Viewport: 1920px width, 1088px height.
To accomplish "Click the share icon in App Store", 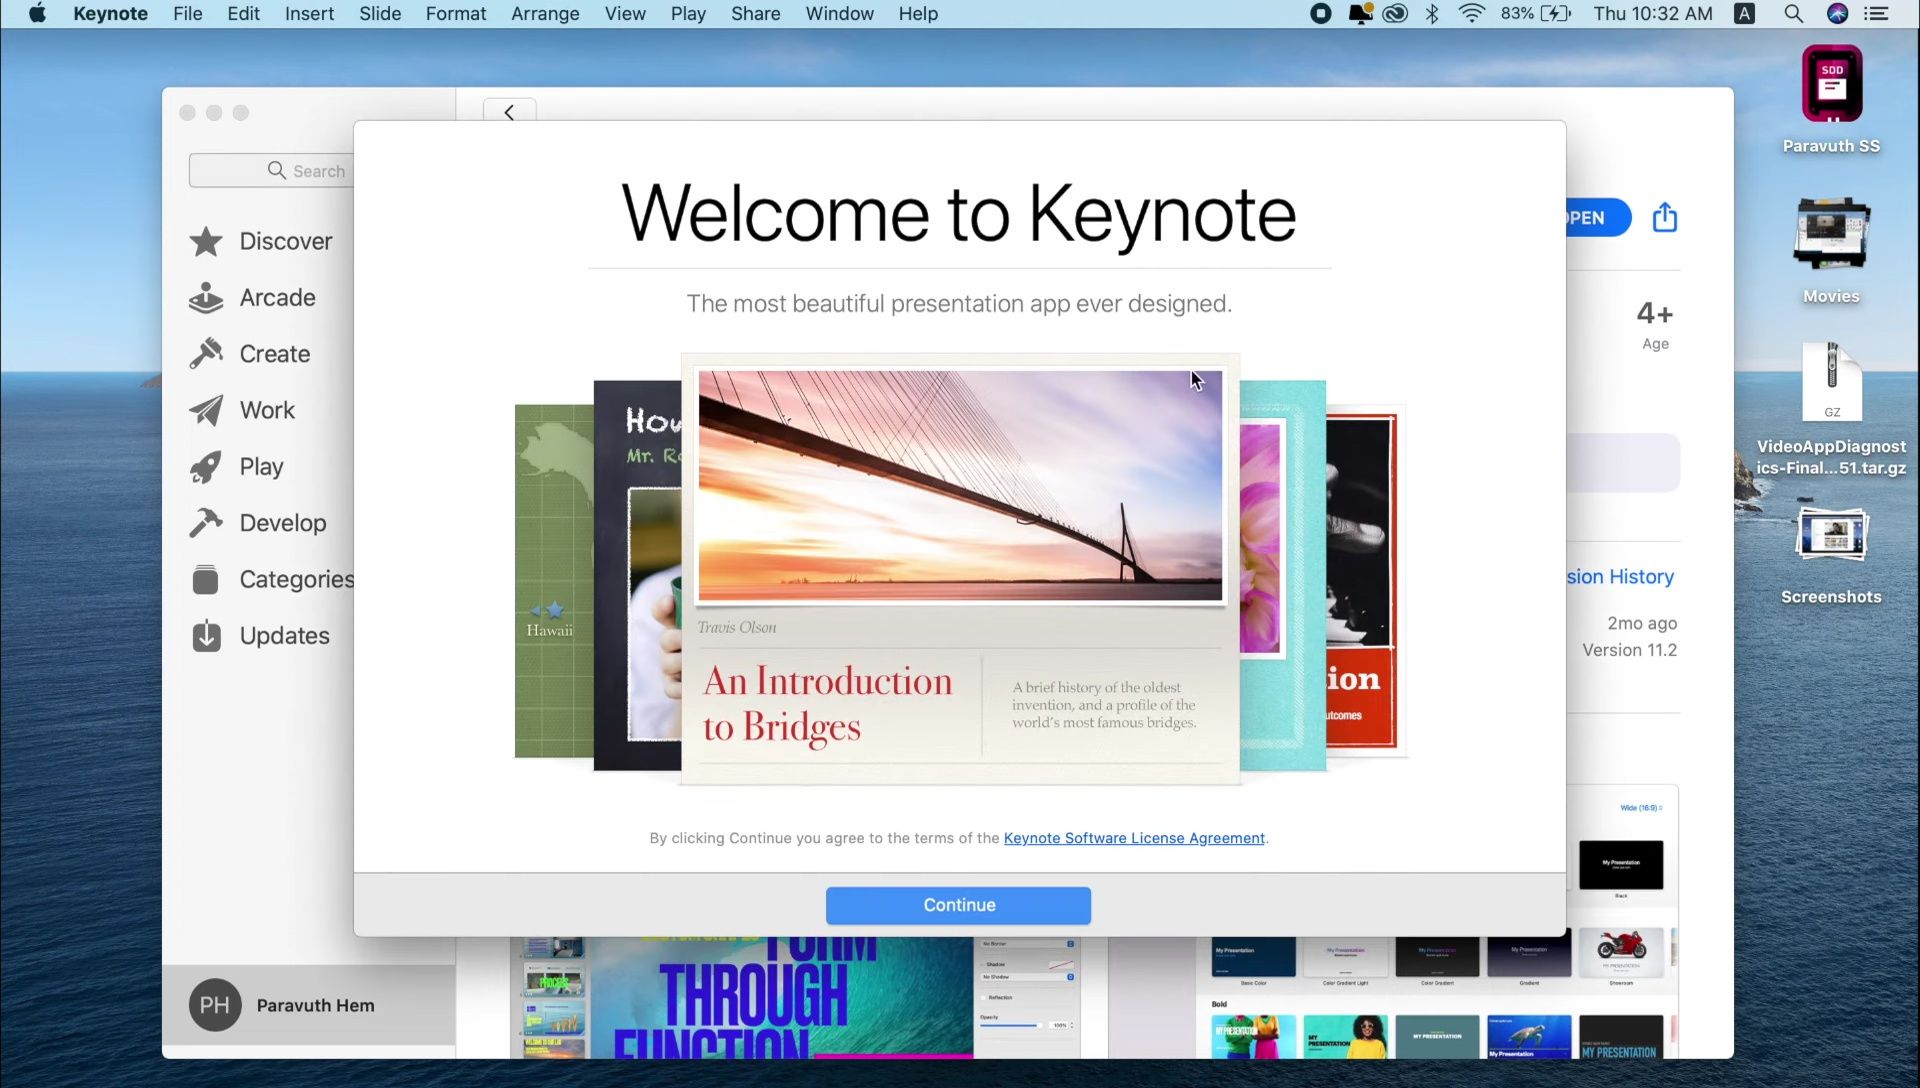I will coord(1665,217).
